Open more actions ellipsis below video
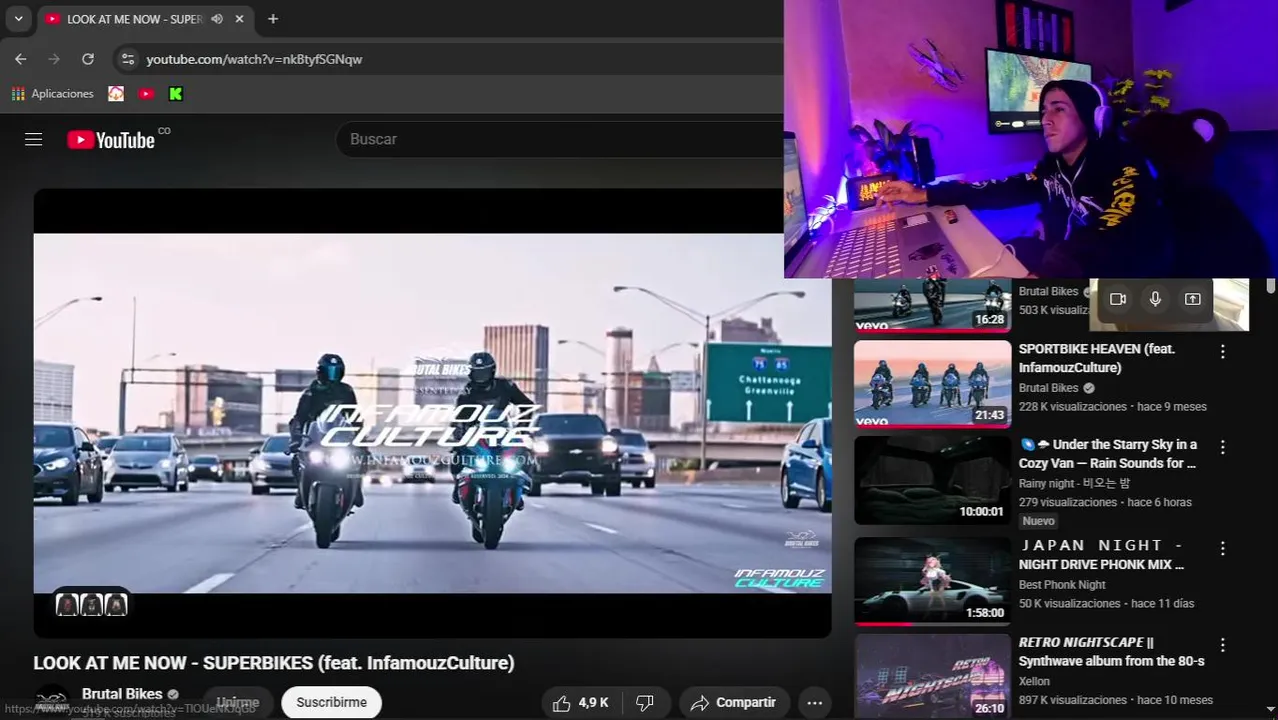The height and width of the screenshot is (720, 1278). click(815, 702)
